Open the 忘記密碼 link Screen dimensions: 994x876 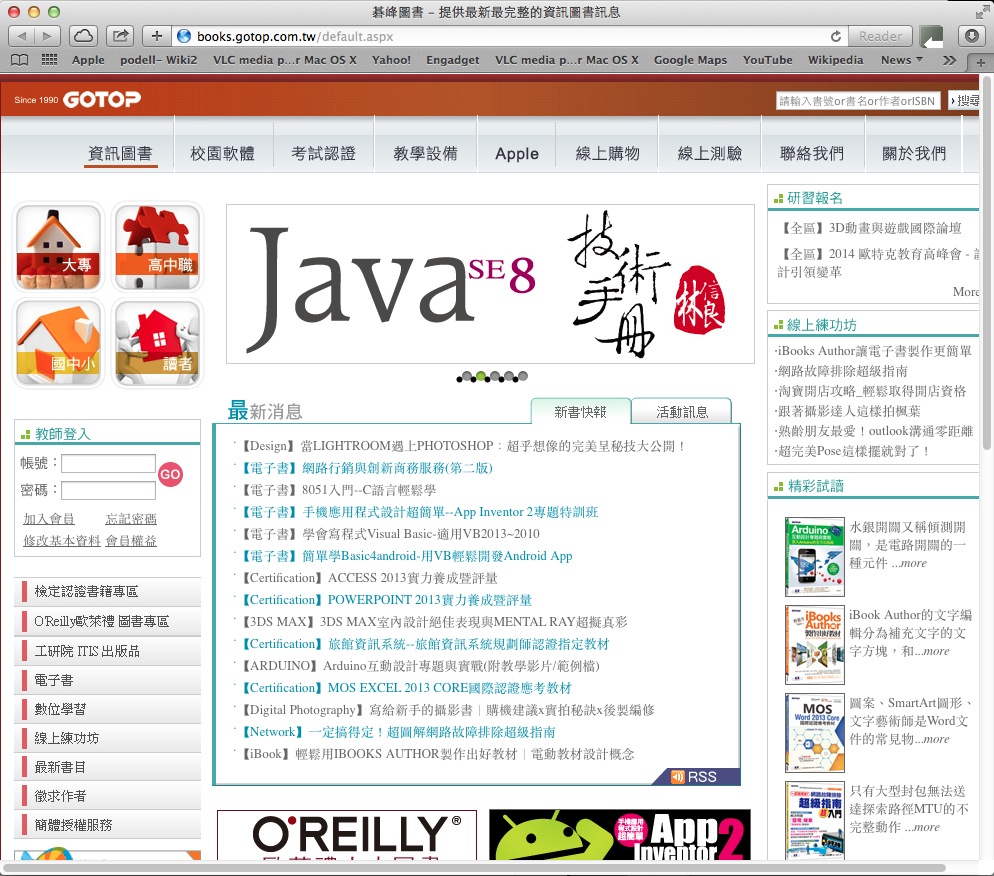[131, 519]
